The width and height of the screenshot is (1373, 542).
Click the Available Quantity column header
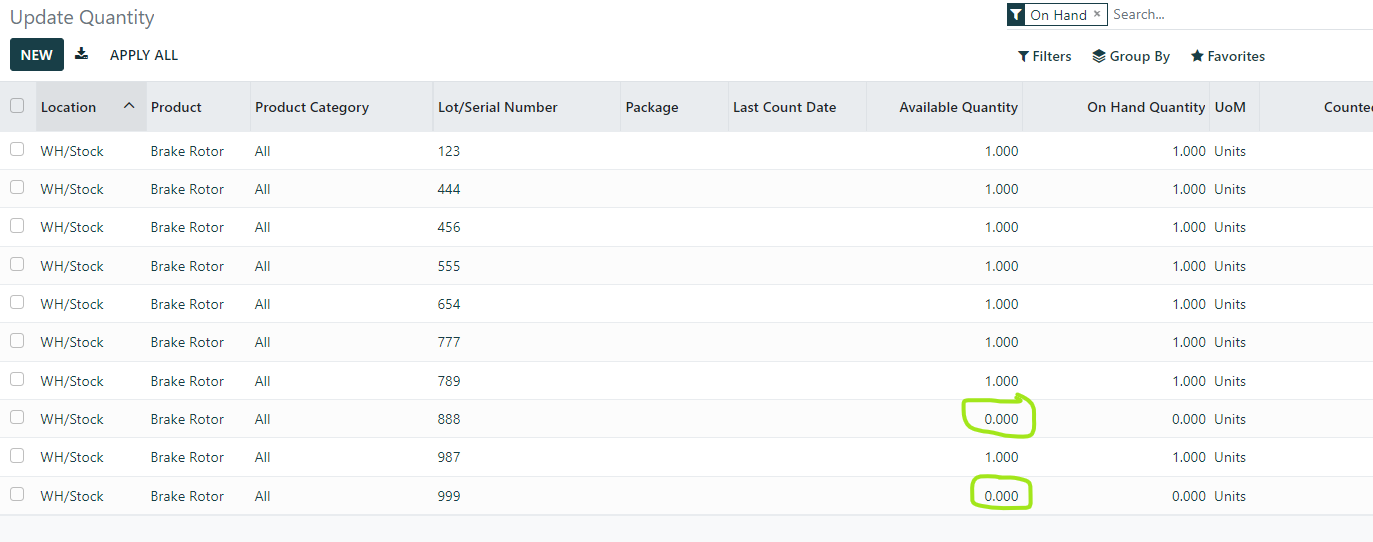[958, 107]
